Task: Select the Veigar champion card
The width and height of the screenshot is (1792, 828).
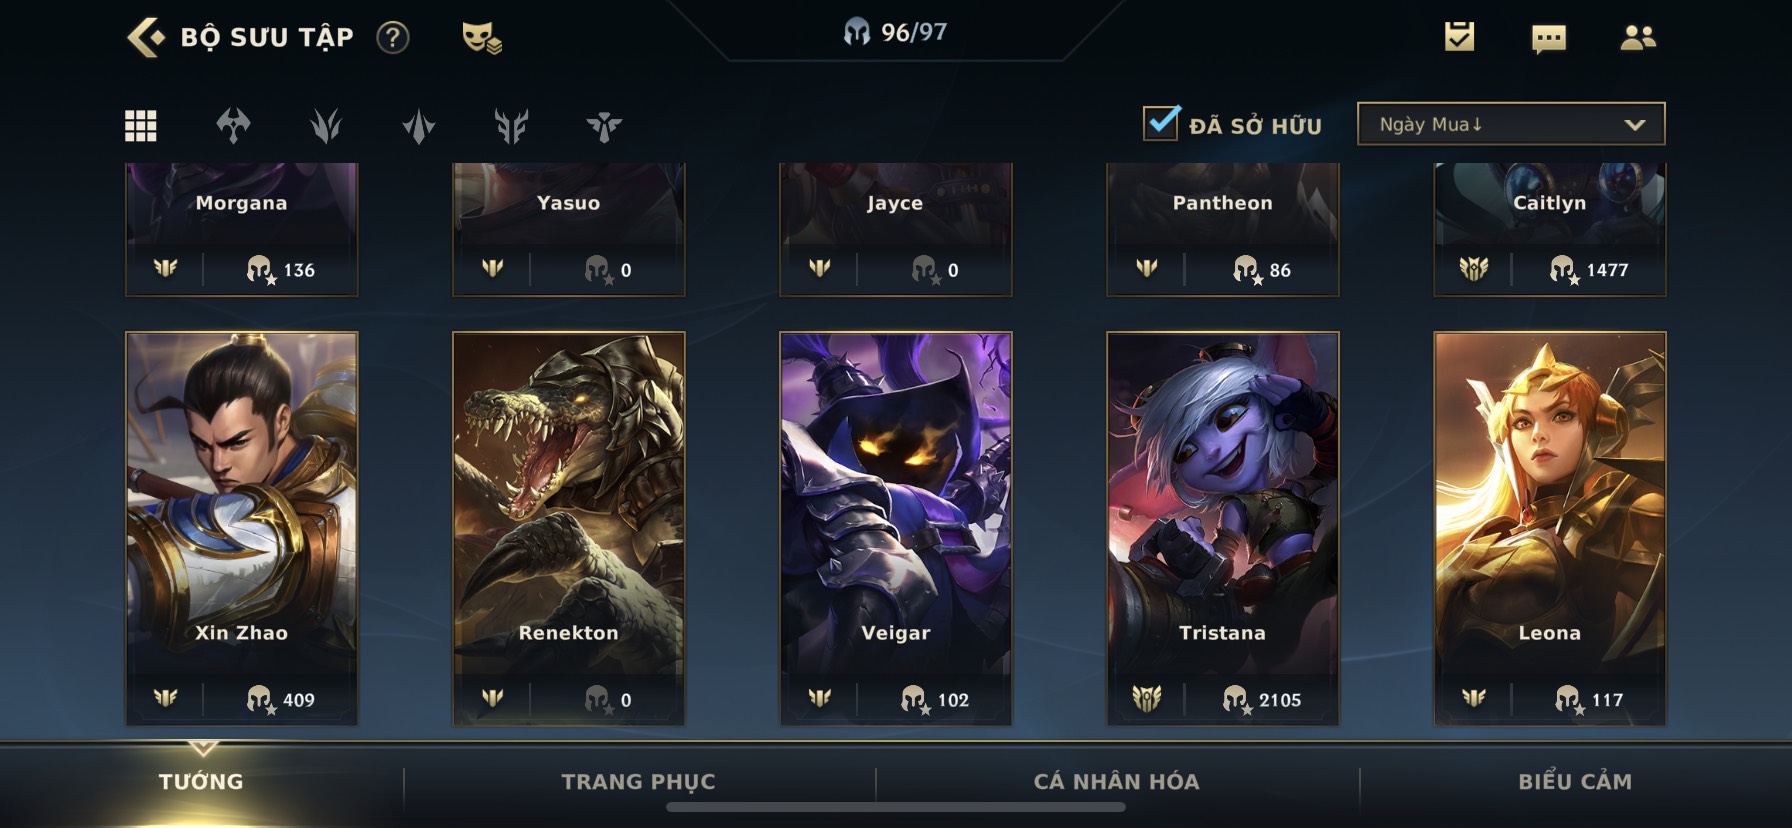Action: point(896,528)
